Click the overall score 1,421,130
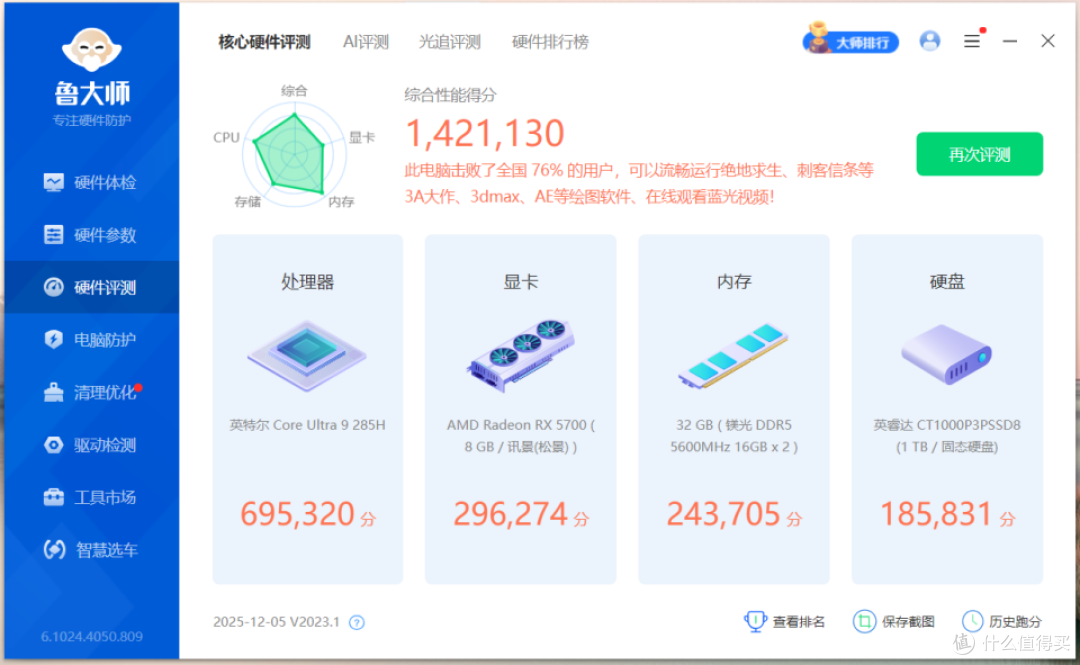 coord(485,134)
